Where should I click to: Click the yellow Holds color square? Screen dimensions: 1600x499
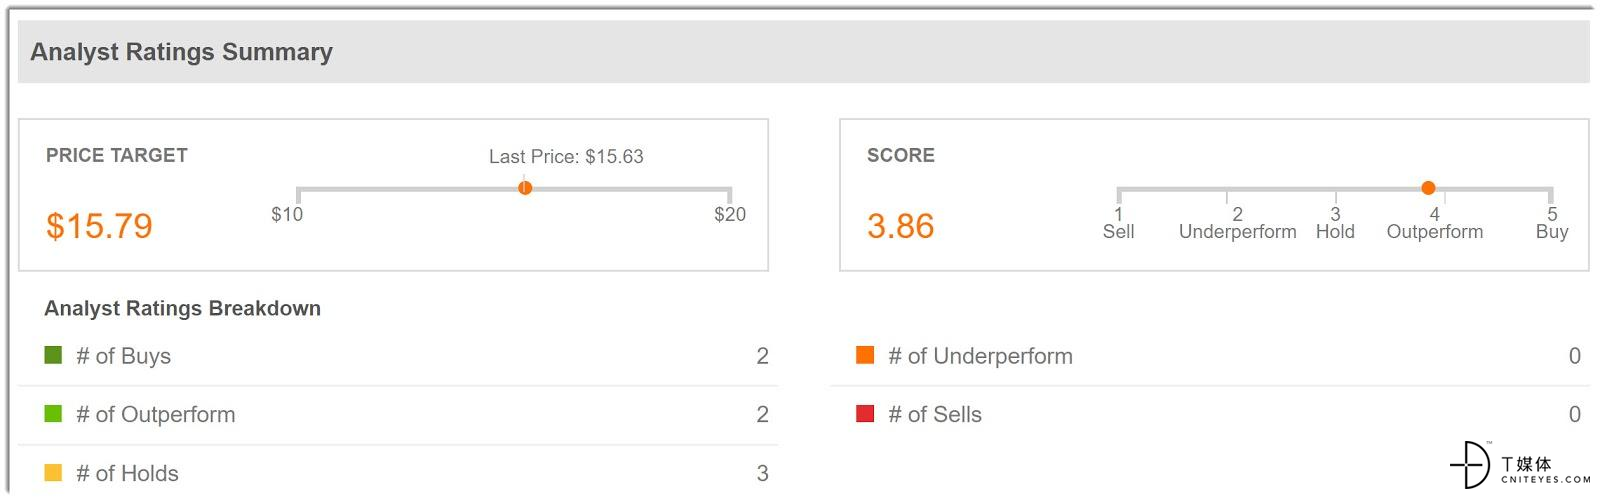(x=53, y=472)
